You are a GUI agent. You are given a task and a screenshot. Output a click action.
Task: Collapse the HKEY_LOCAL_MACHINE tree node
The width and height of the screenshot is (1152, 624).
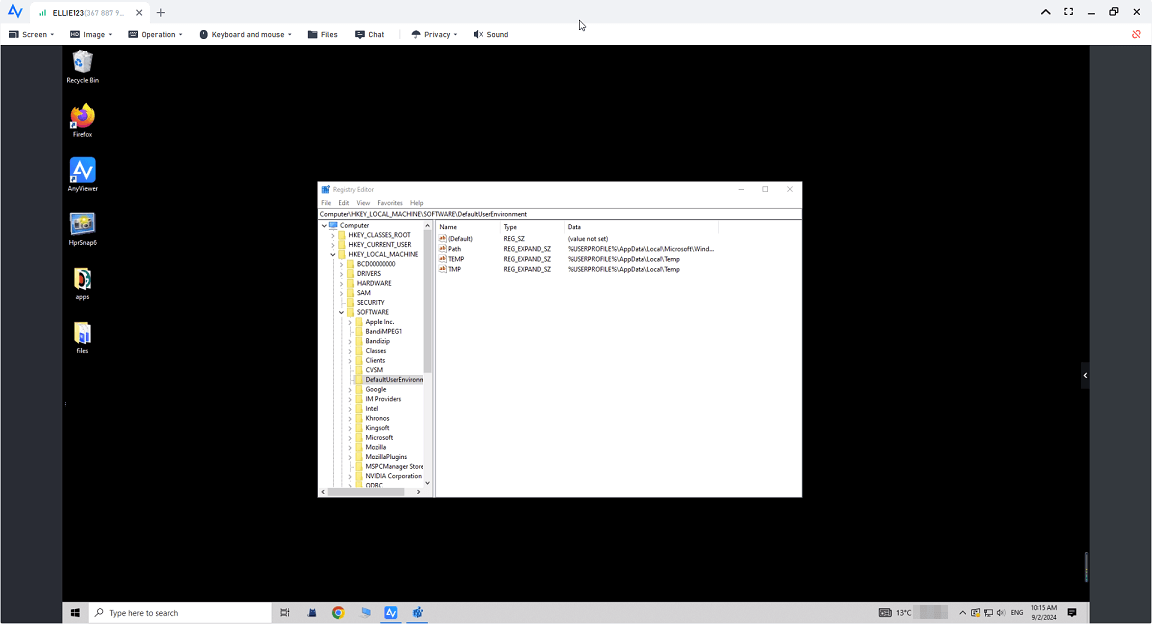point(333,255)
